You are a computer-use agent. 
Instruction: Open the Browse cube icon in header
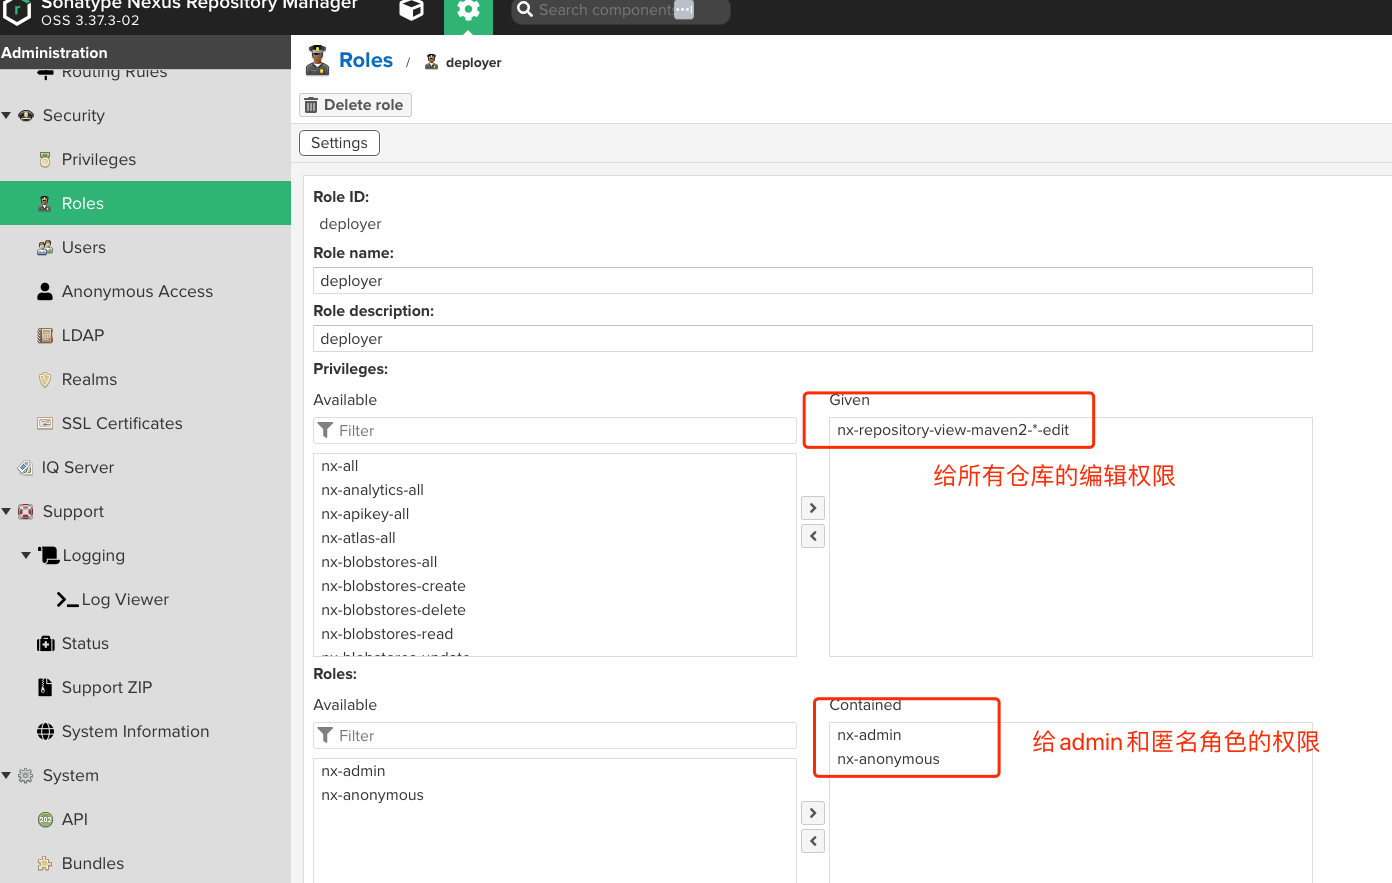(411, 11)
